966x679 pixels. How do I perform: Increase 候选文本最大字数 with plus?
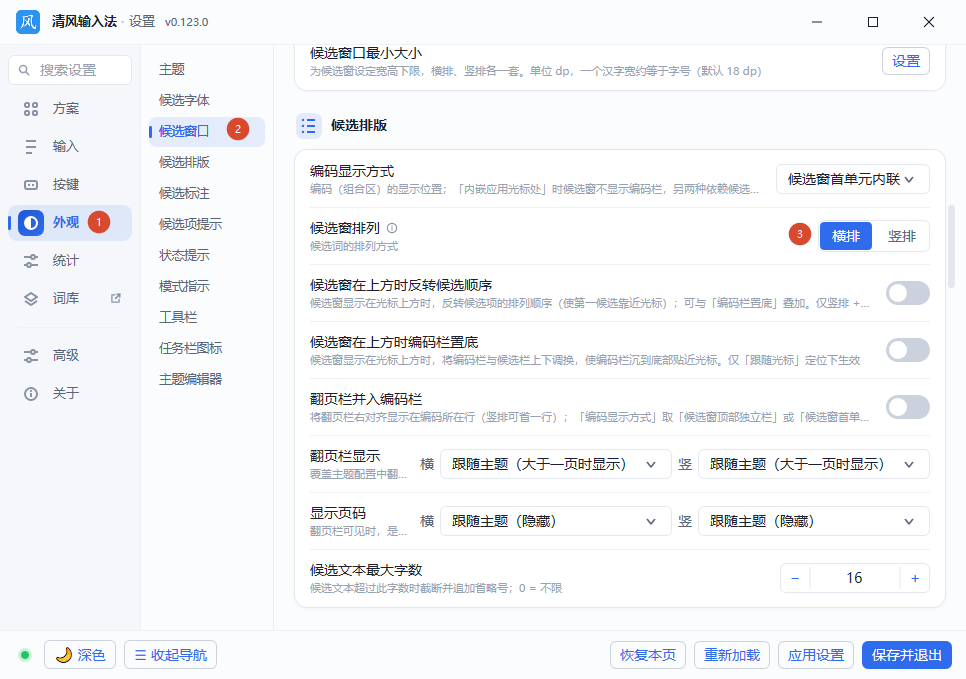tap(915, 579)
